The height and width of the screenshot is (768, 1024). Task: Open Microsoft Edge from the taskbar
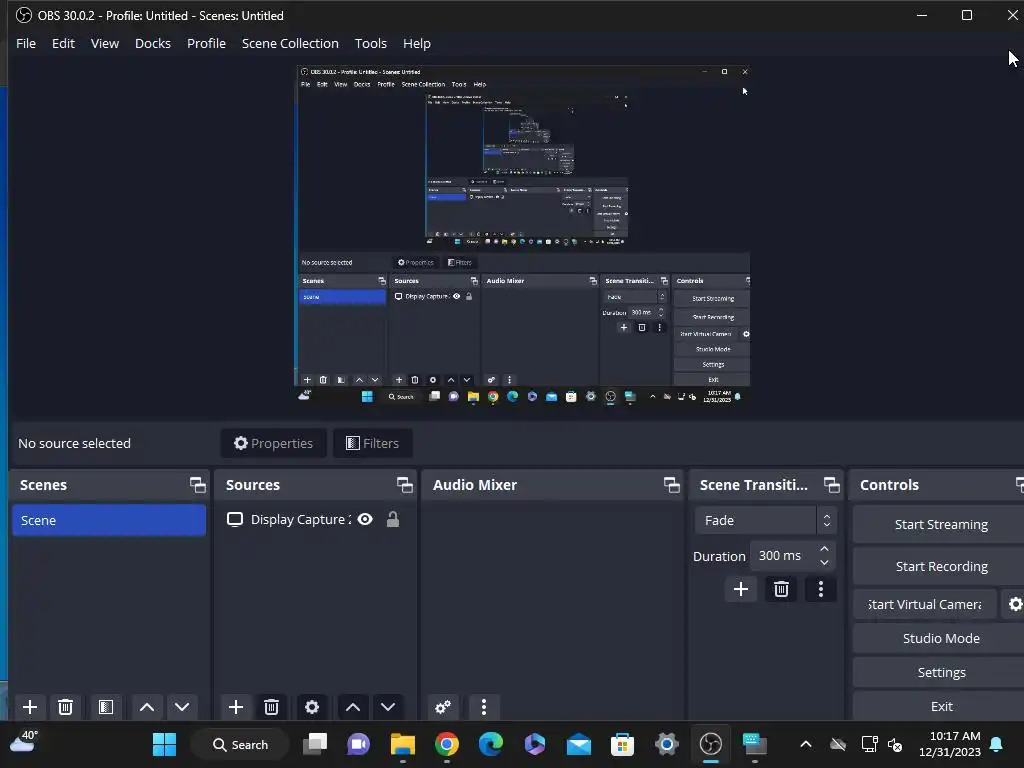(x=490, y=744)
